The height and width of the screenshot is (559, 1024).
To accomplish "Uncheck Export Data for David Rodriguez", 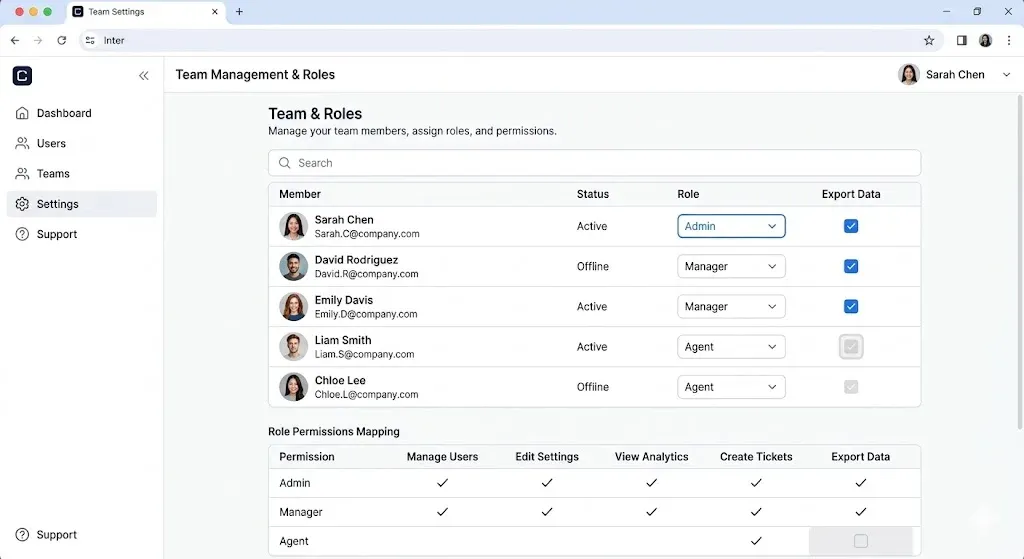I will pos(851,266).
